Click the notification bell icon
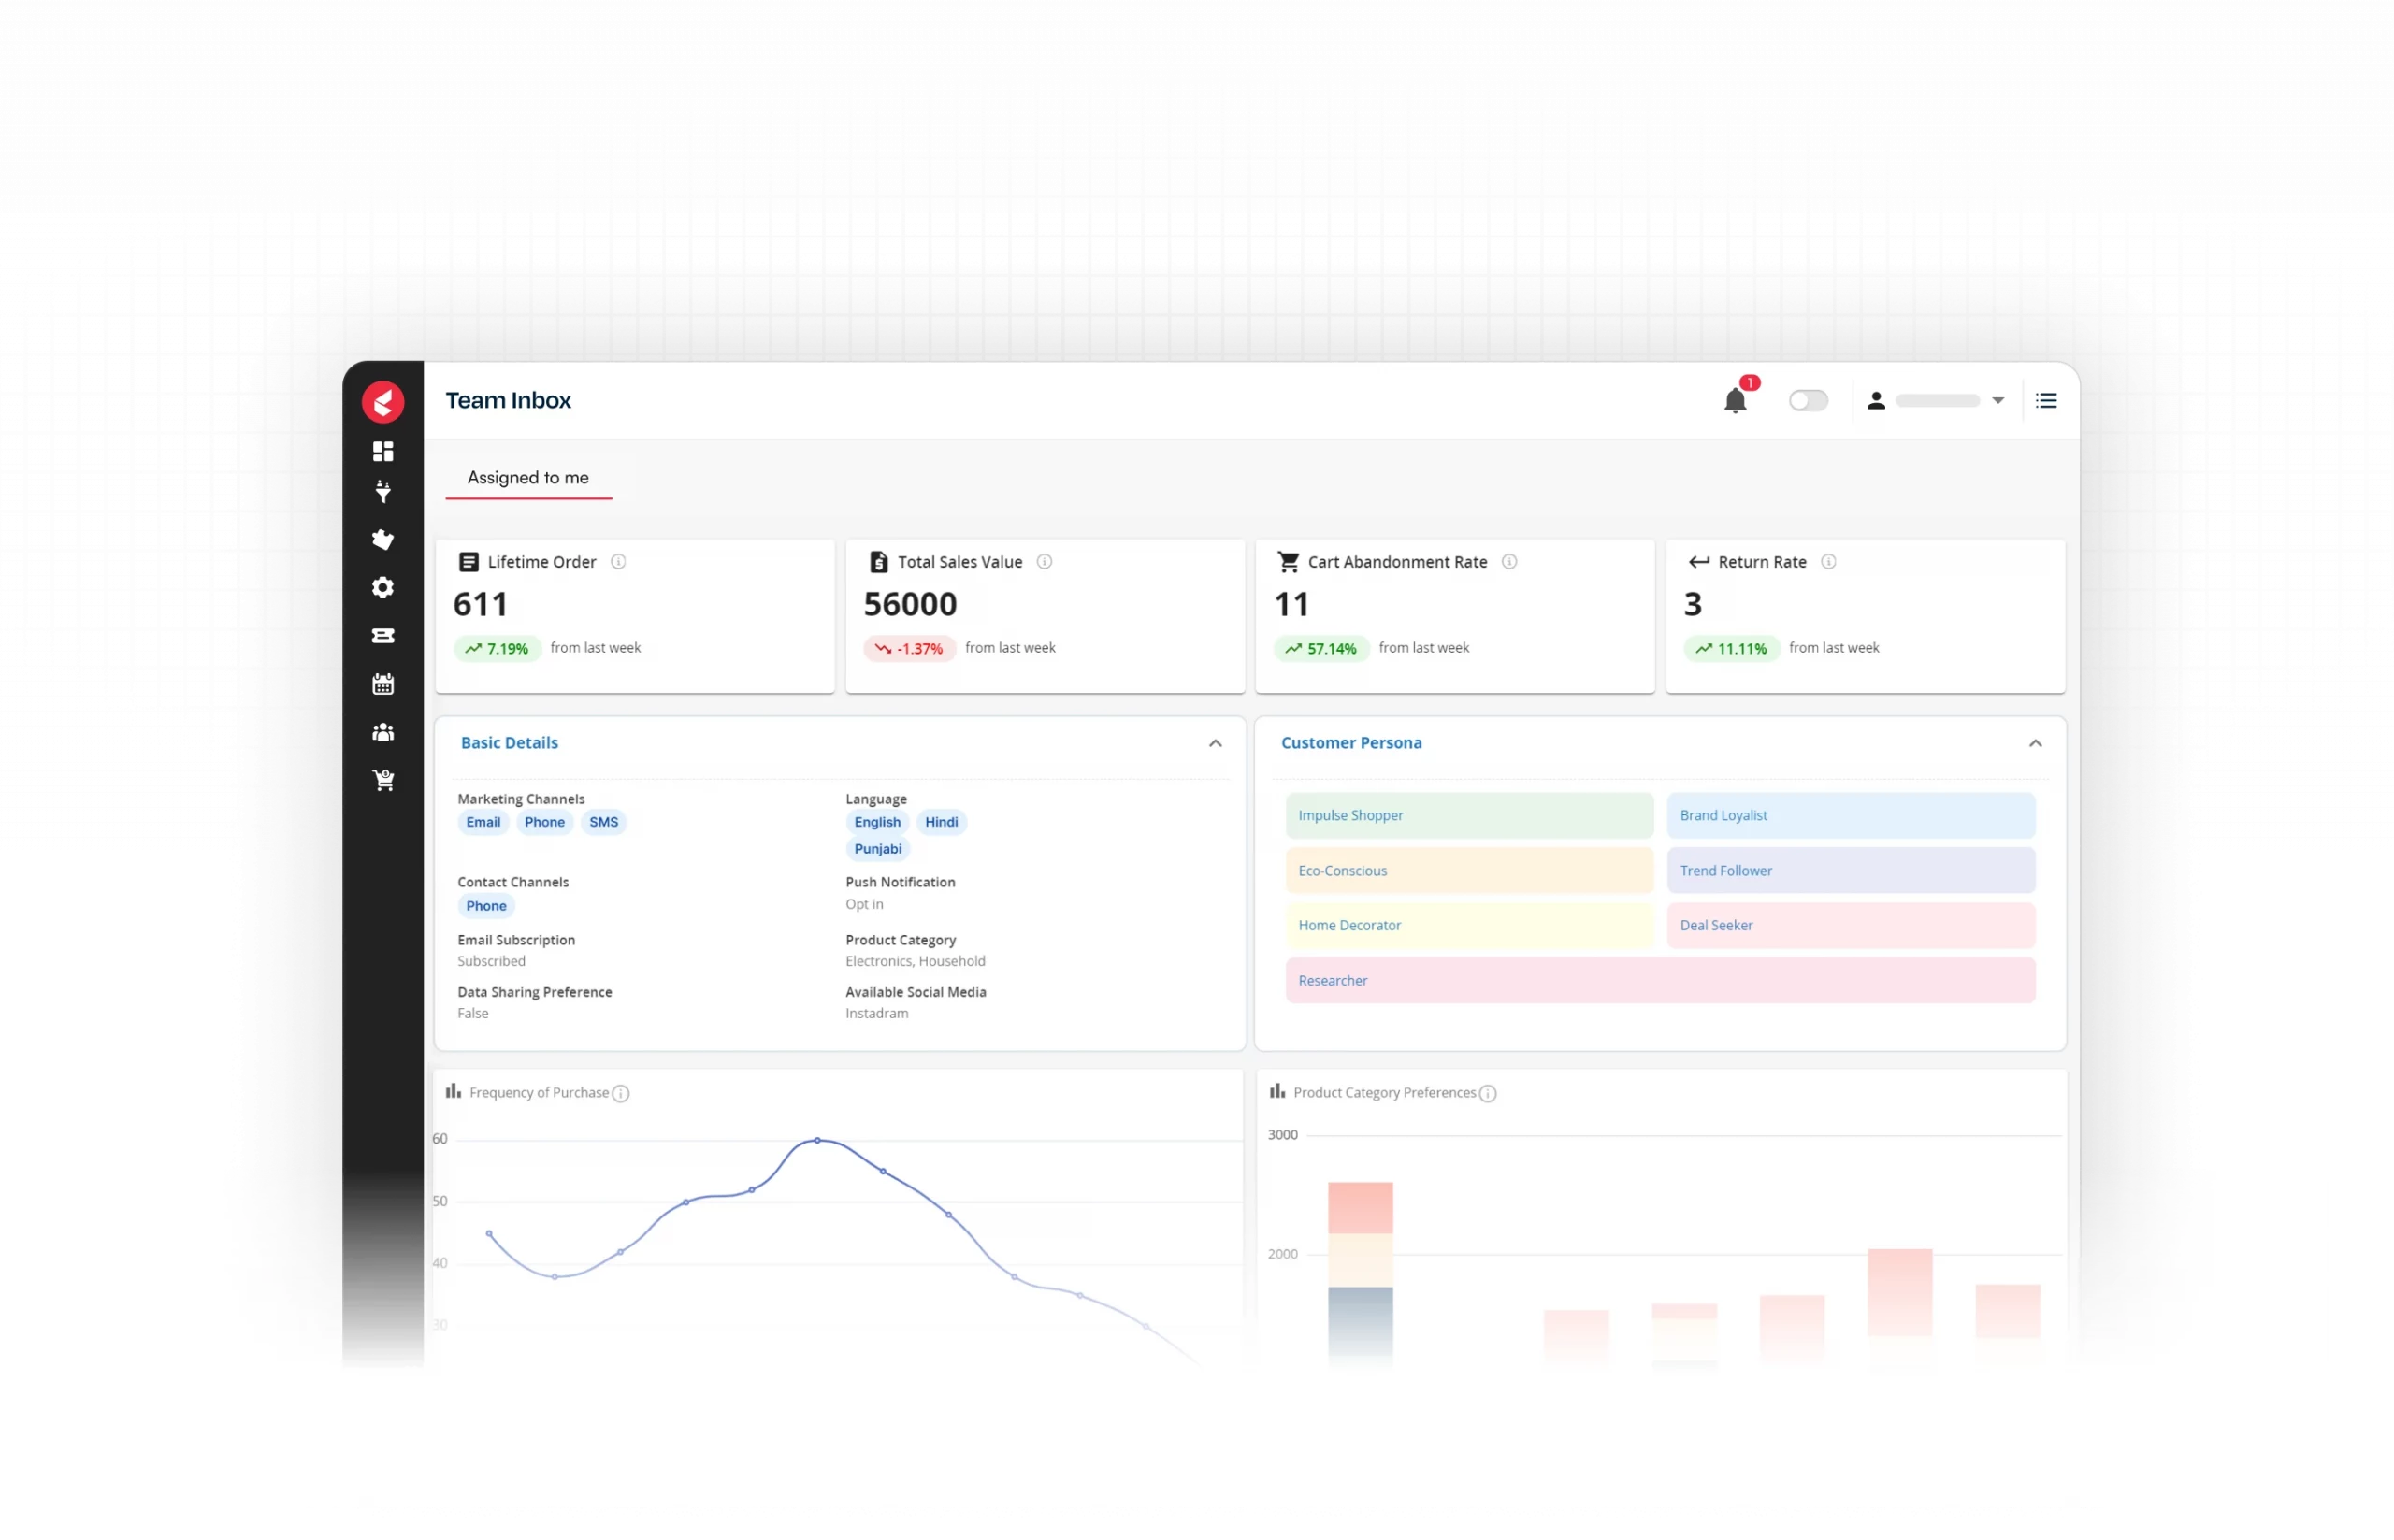The height and width of the screenshot is (1540, 2394). [x=1735, y=401]
